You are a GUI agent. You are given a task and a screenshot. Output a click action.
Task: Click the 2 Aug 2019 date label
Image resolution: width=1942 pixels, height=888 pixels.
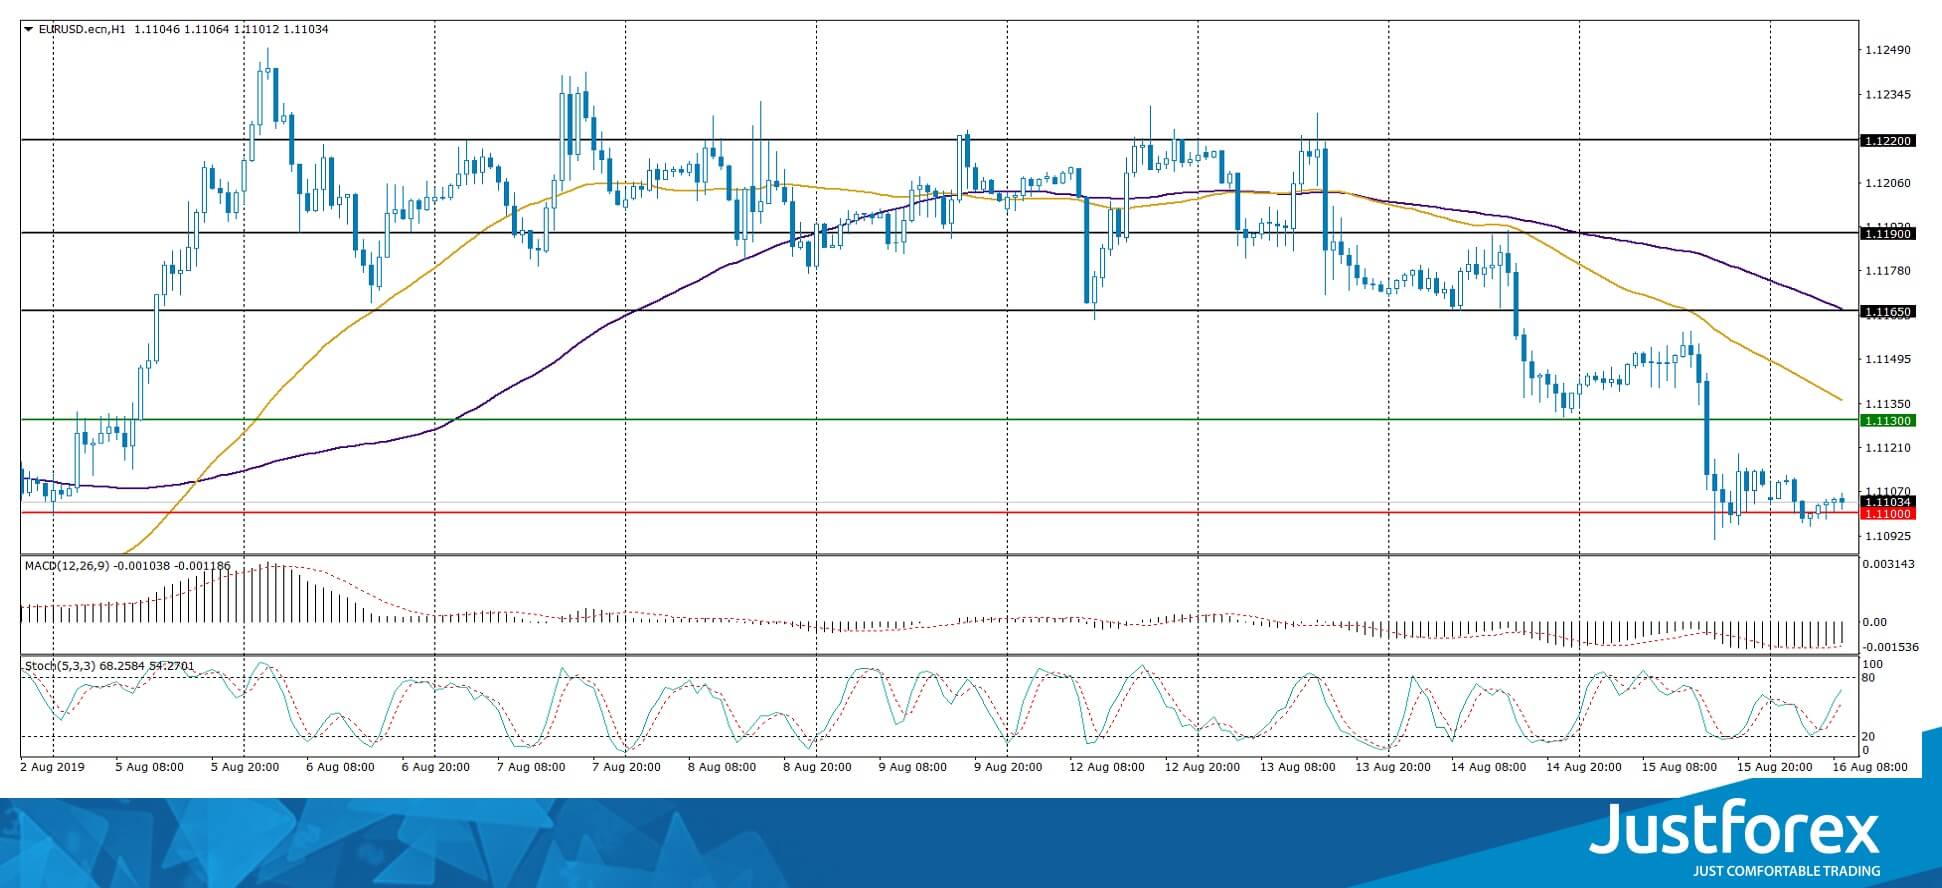point(53,767)
